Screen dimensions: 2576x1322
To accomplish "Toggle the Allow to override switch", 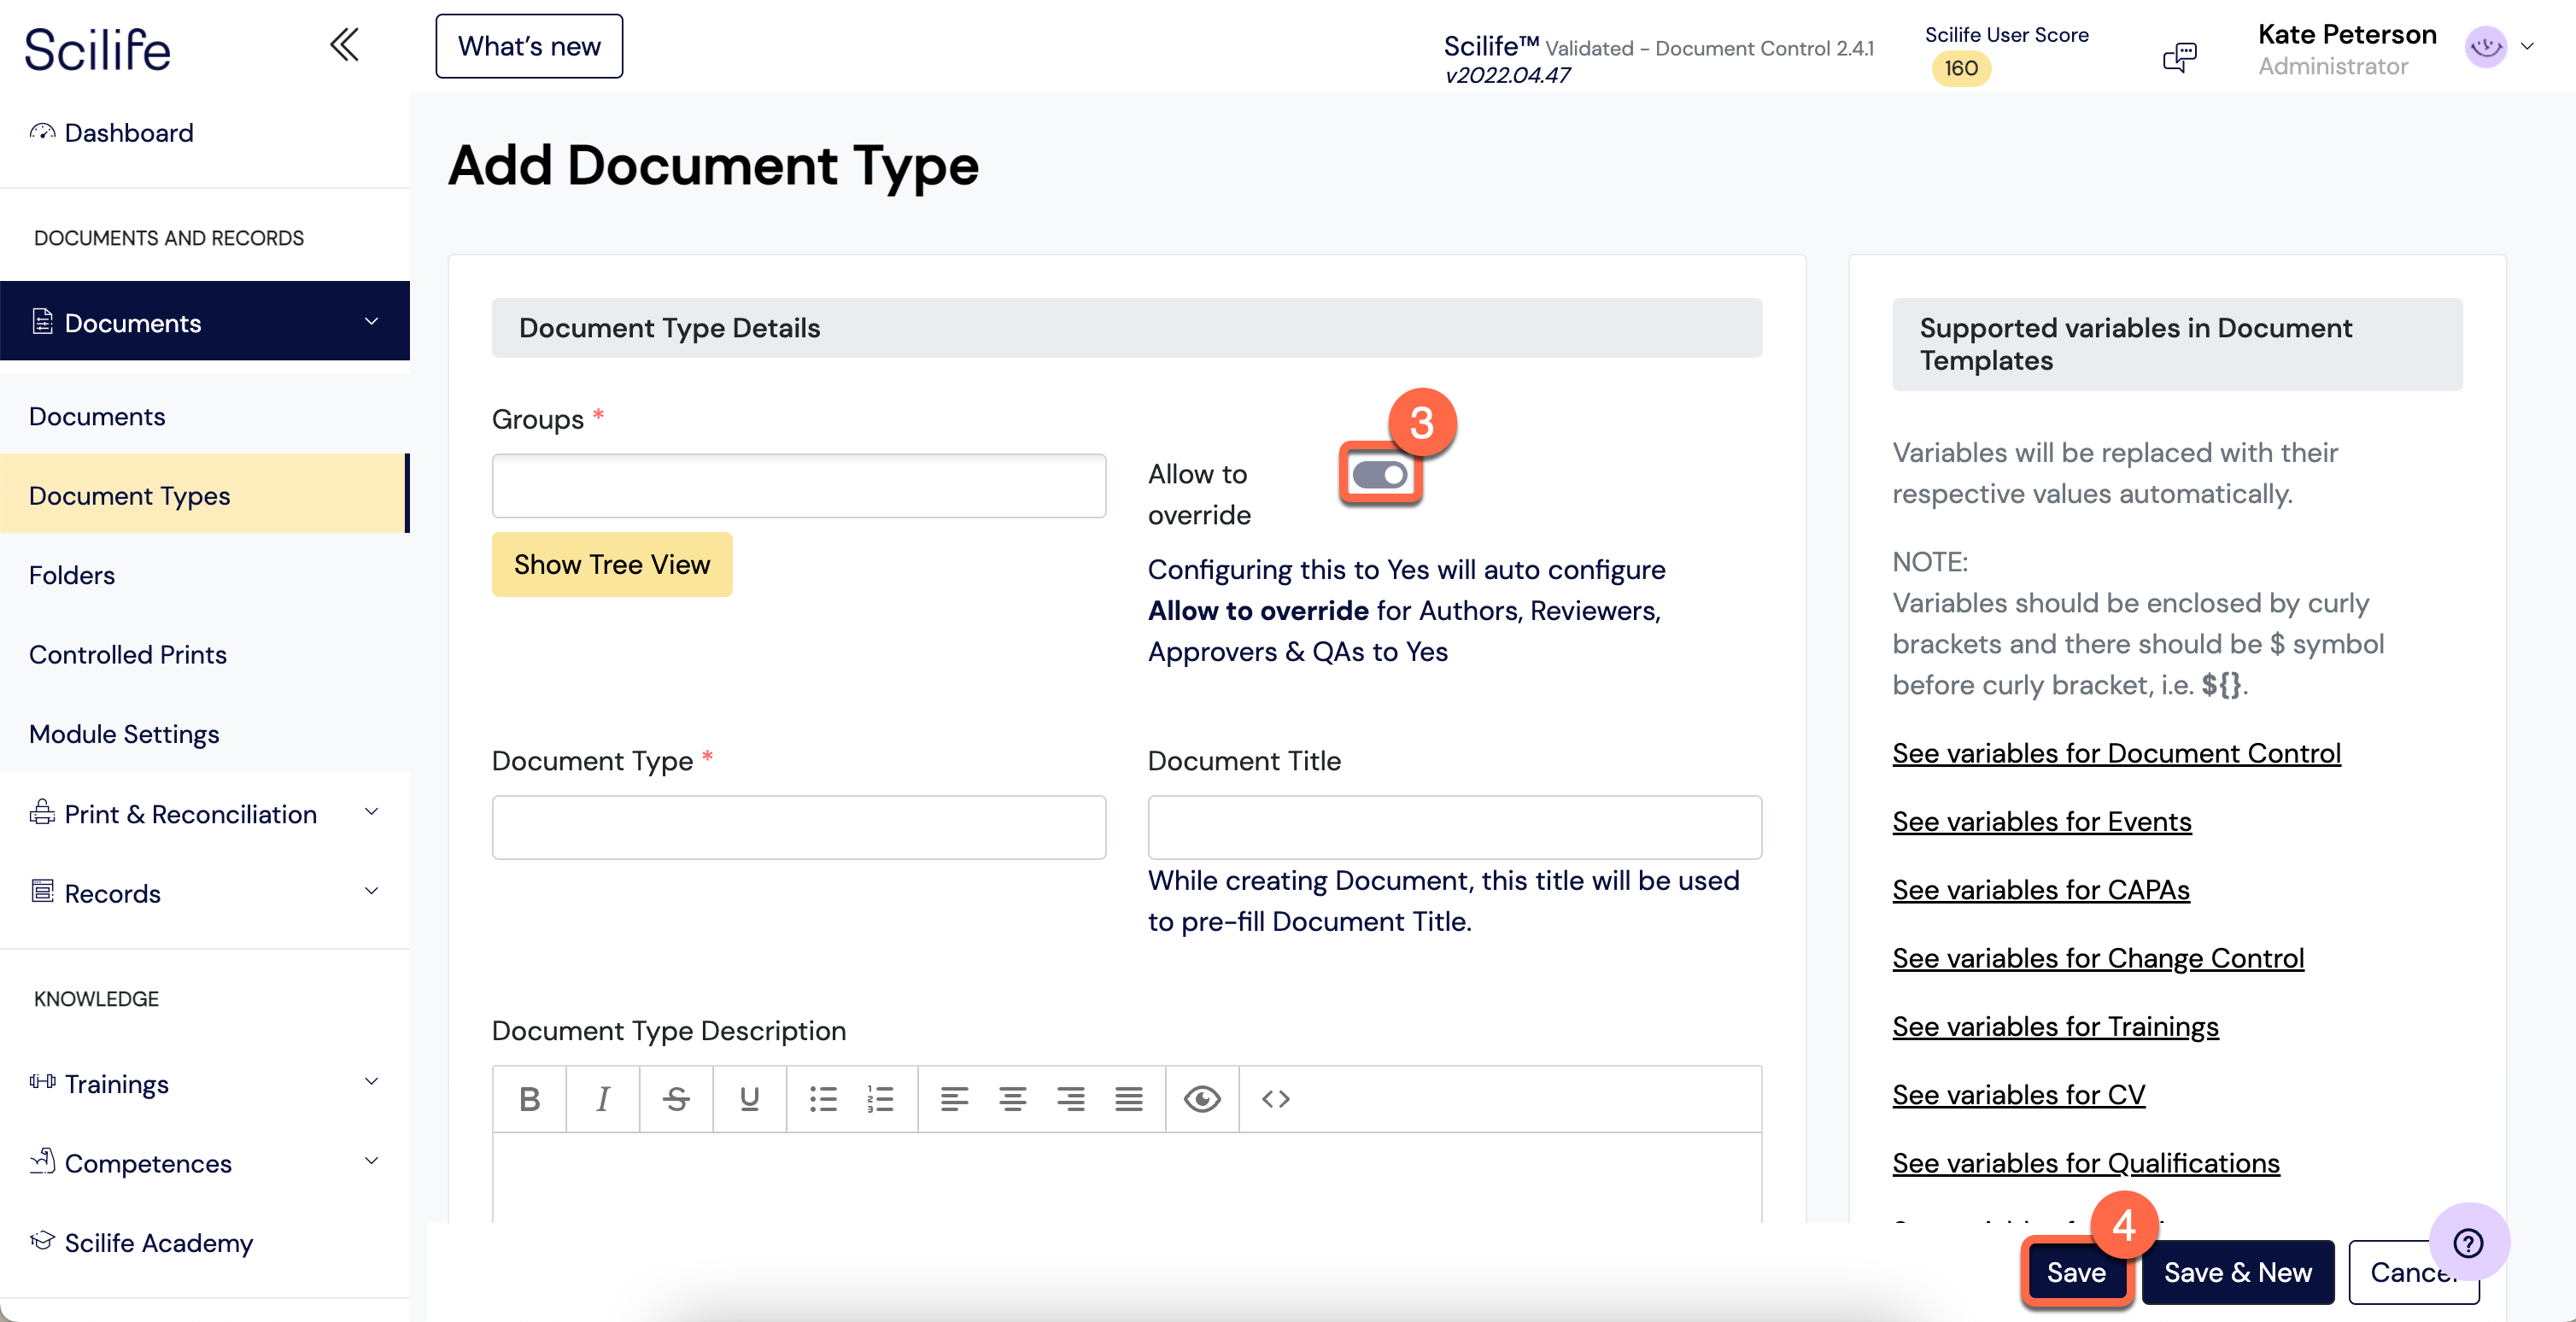I will tap(1380, 475).
